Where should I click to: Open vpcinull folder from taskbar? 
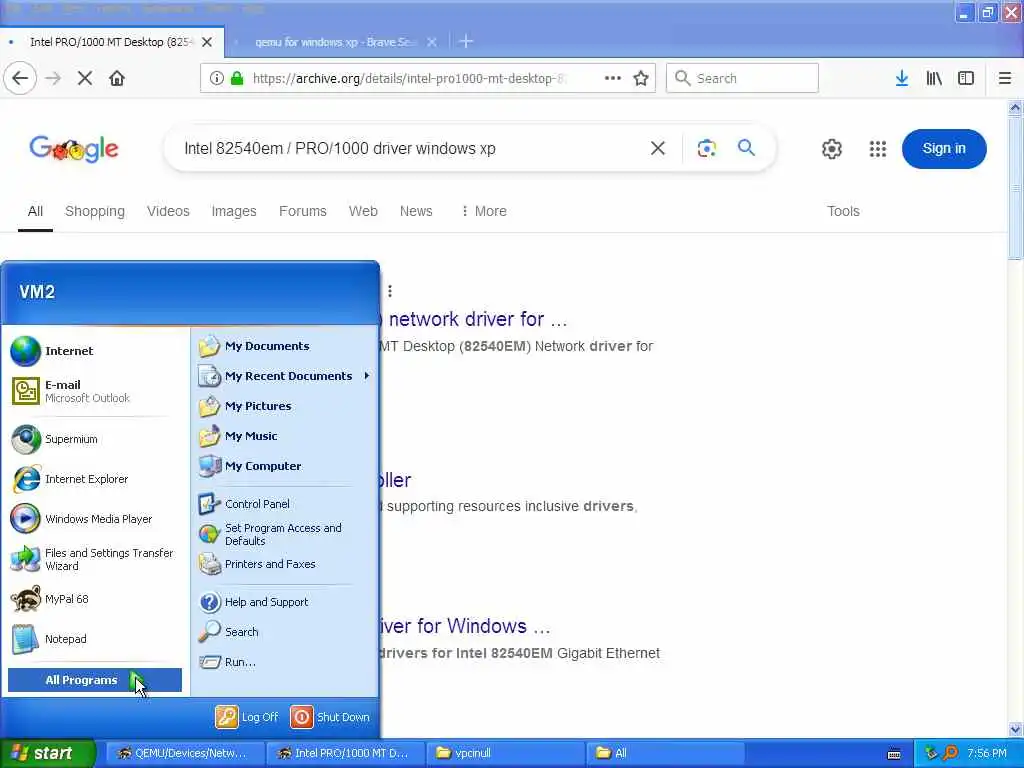(x=505, y=753)
